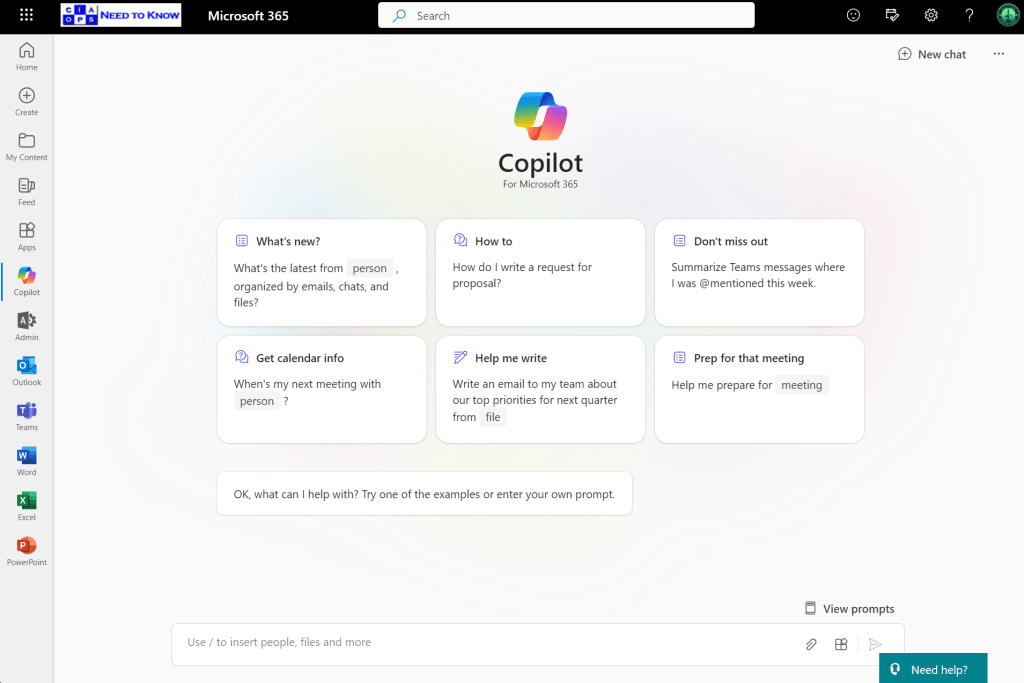This screenshot has width=1024, height=683.
Task: Click the send arrow in prompt box
Action: click(875, 644)
